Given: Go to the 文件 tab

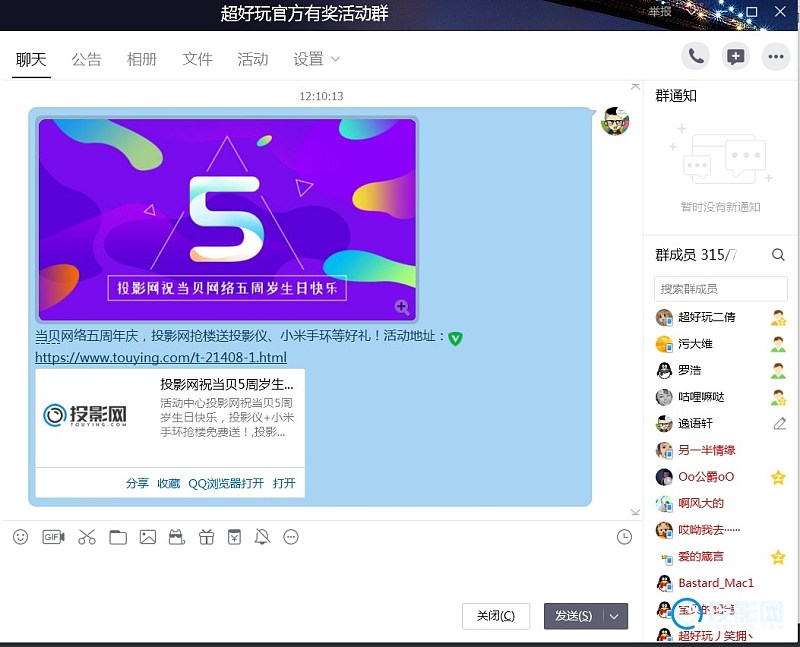Looking at the screenshot, I should (x=197, y=59).
